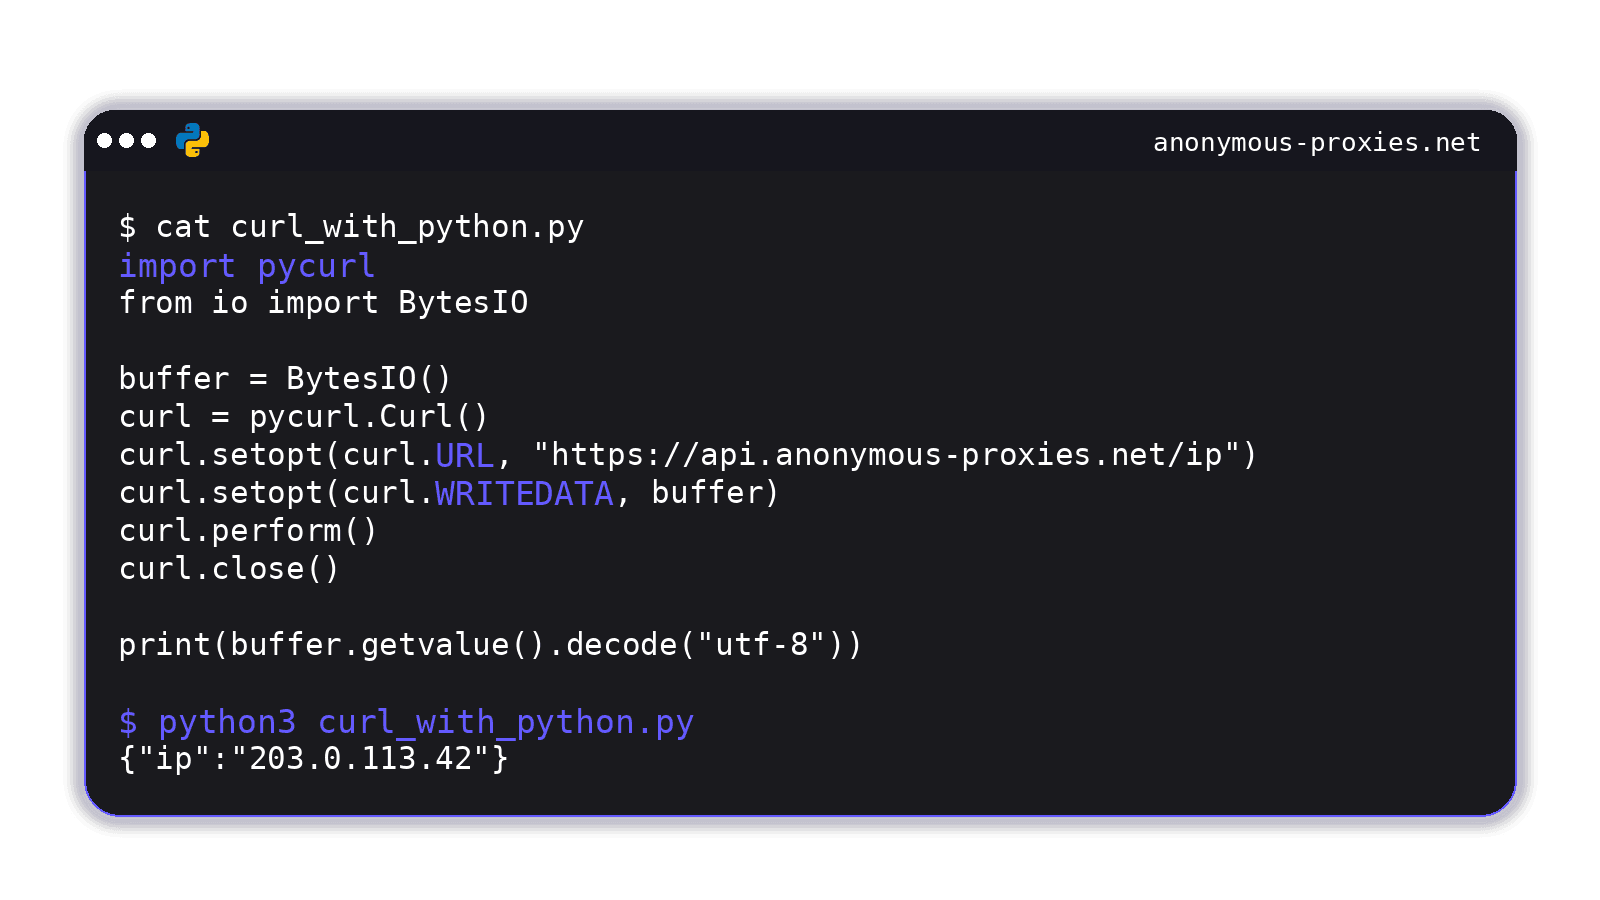
Task: Click the leftmost traffic light dot
Action: [x=105, y=141]
